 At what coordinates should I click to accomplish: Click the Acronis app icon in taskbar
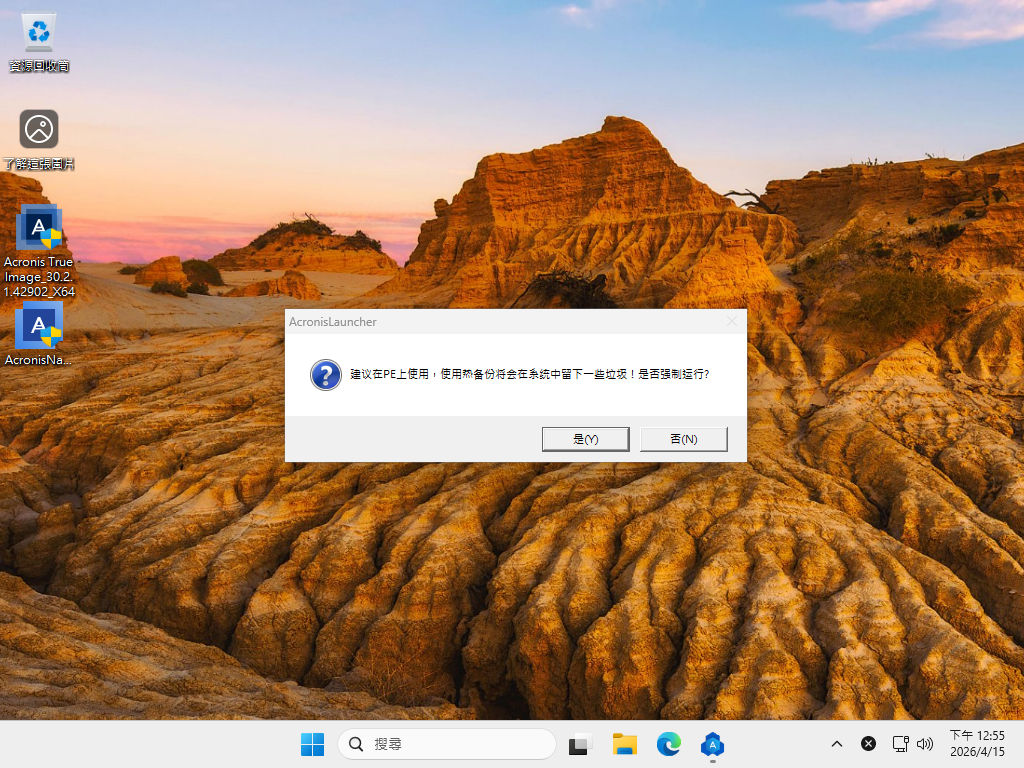click(712, 744)
